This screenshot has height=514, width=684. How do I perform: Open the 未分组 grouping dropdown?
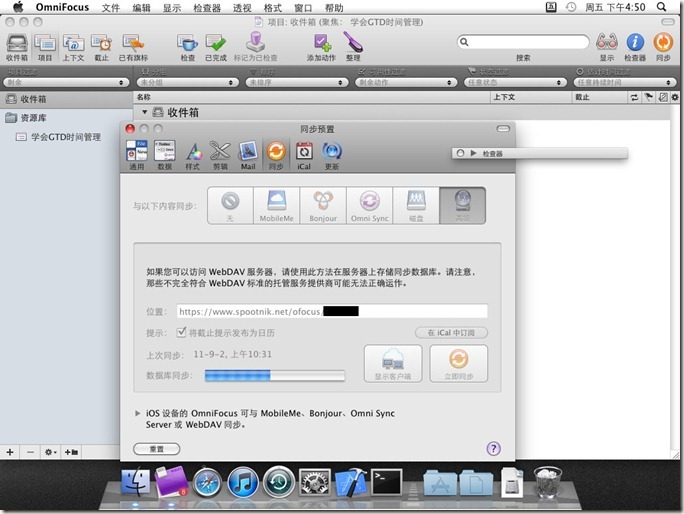(x=188, y=82)
